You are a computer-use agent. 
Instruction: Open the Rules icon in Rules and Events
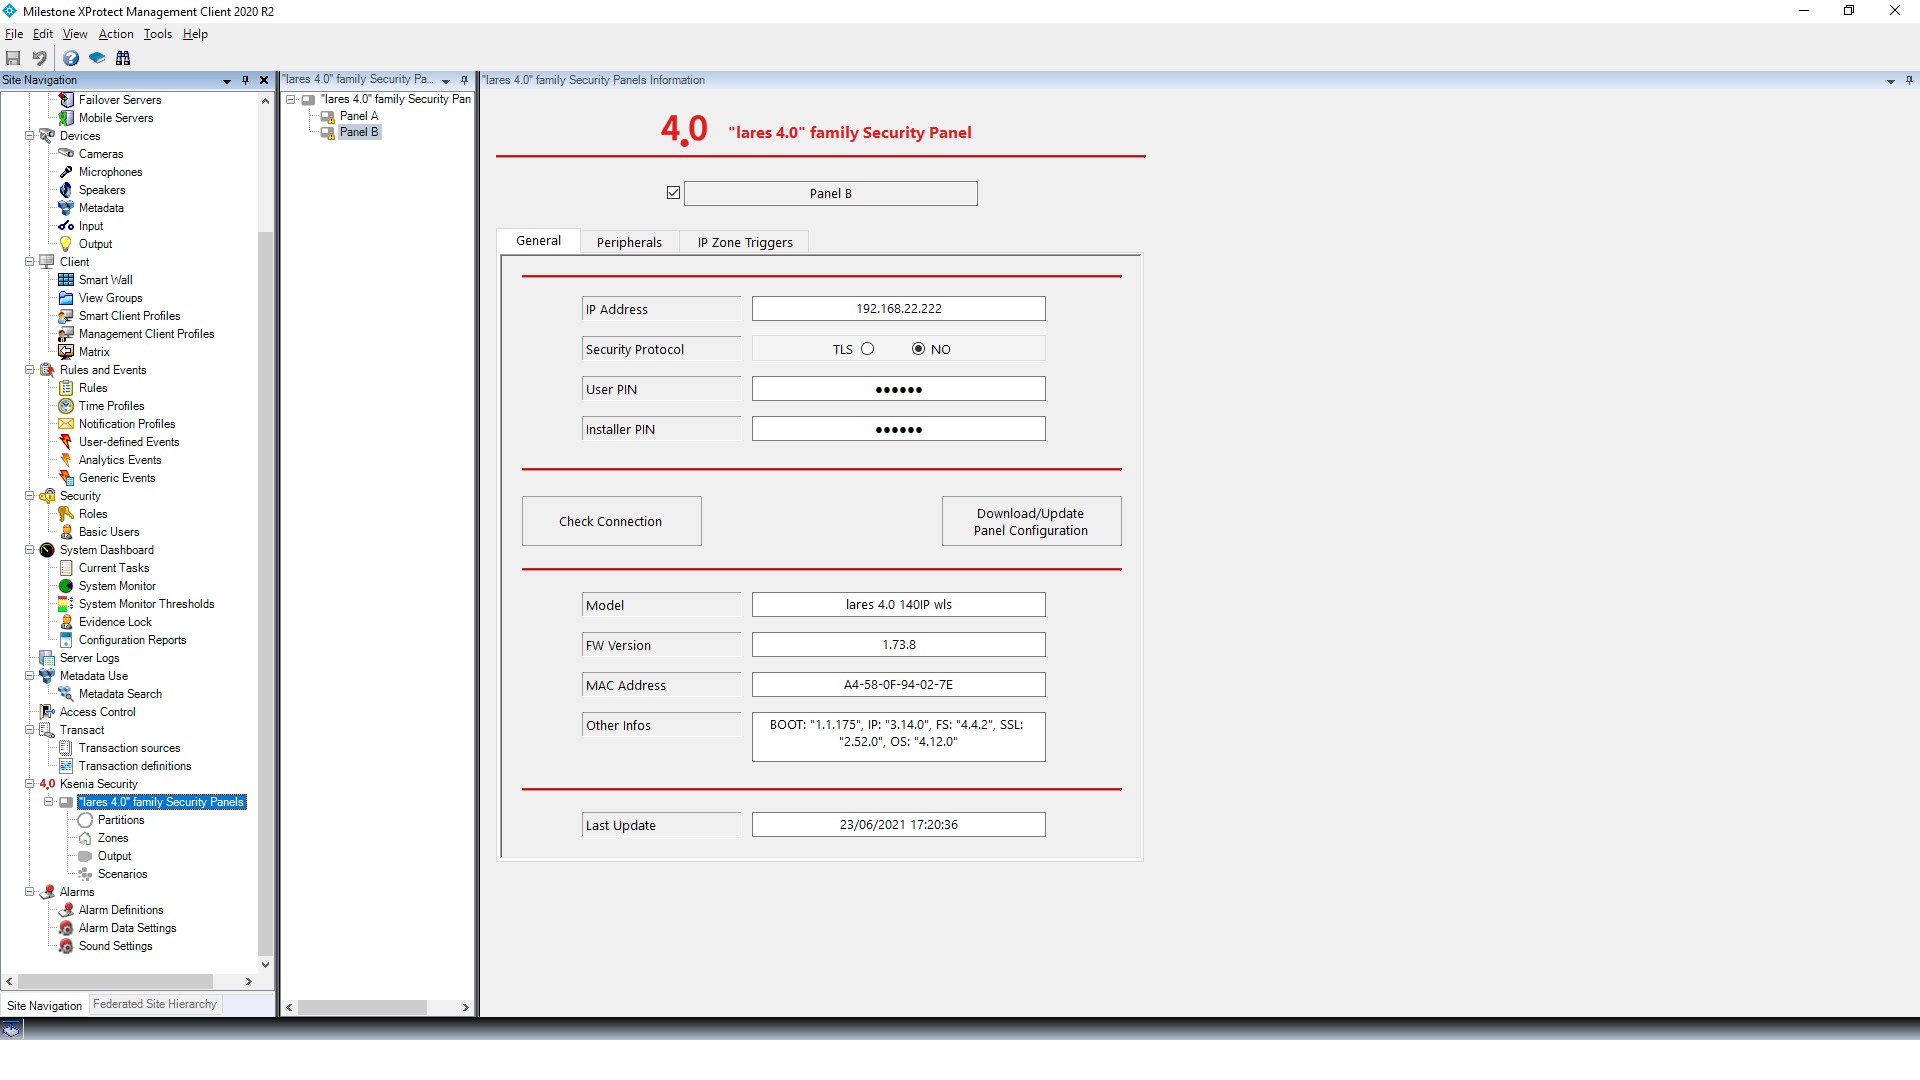[x=66, y=388]
